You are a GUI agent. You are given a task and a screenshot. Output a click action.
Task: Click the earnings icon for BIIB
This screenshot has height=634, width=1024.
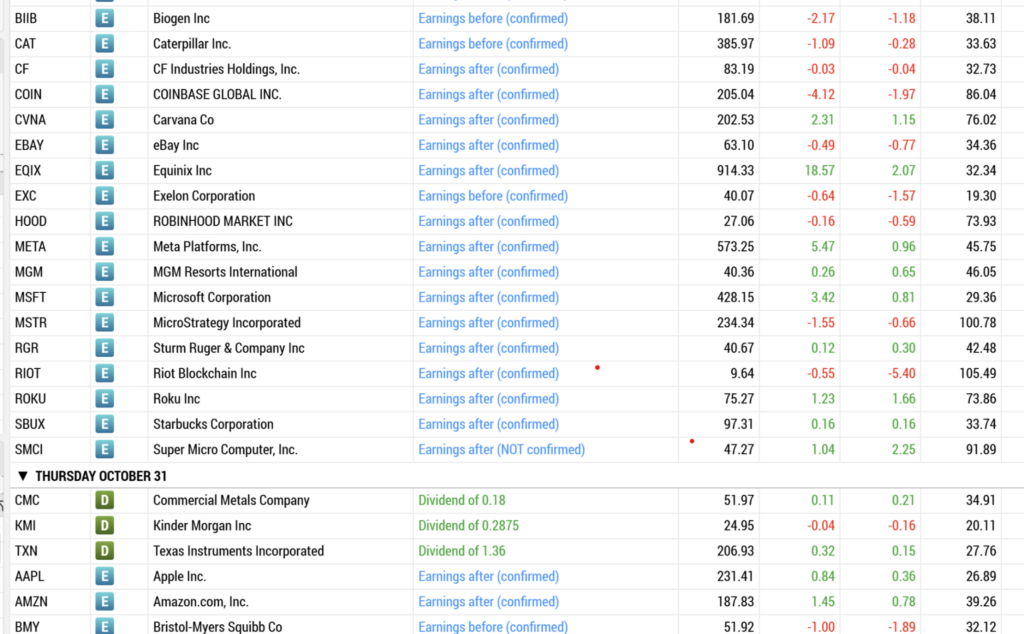pos(104,18)
